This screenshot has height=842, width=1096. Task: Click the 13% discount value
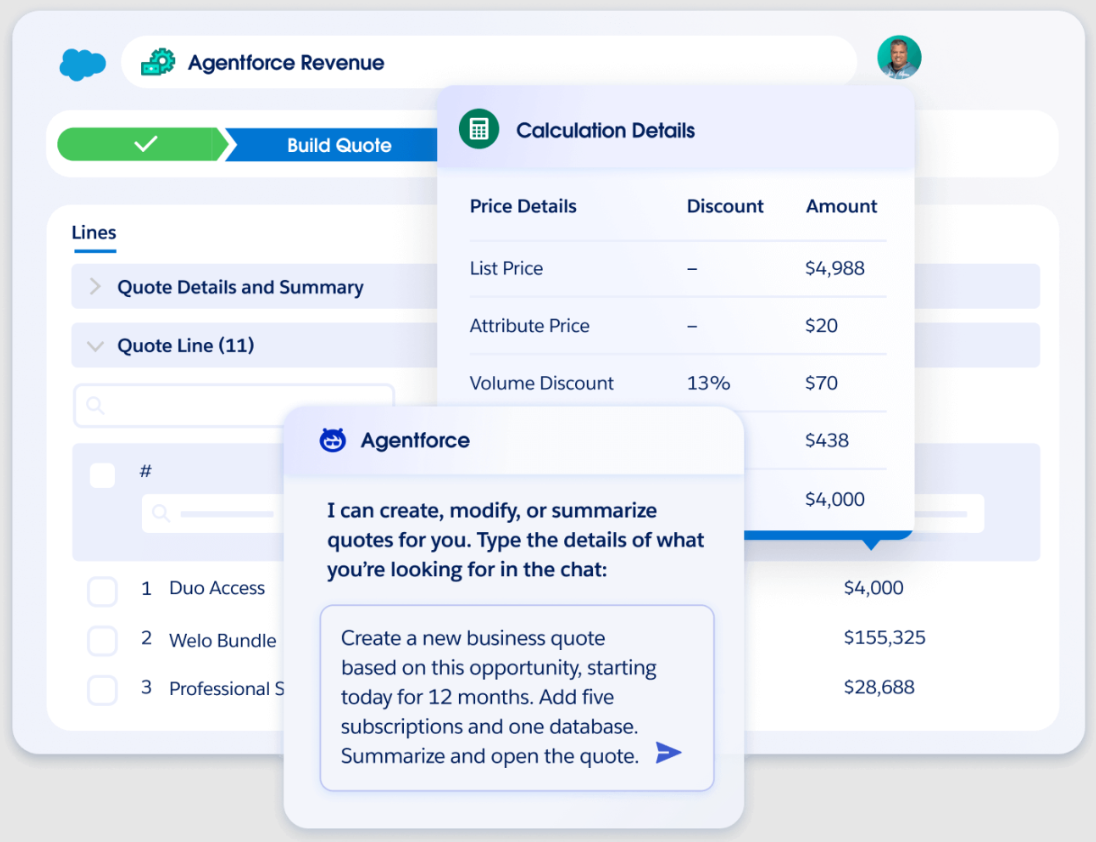coord(708,383)
